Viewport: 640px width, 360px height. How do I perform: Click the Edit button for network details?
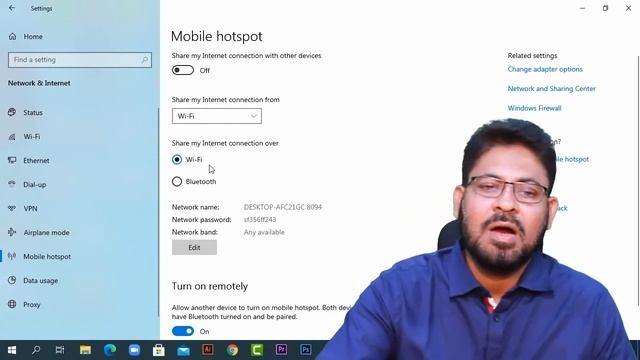[194, 247]
